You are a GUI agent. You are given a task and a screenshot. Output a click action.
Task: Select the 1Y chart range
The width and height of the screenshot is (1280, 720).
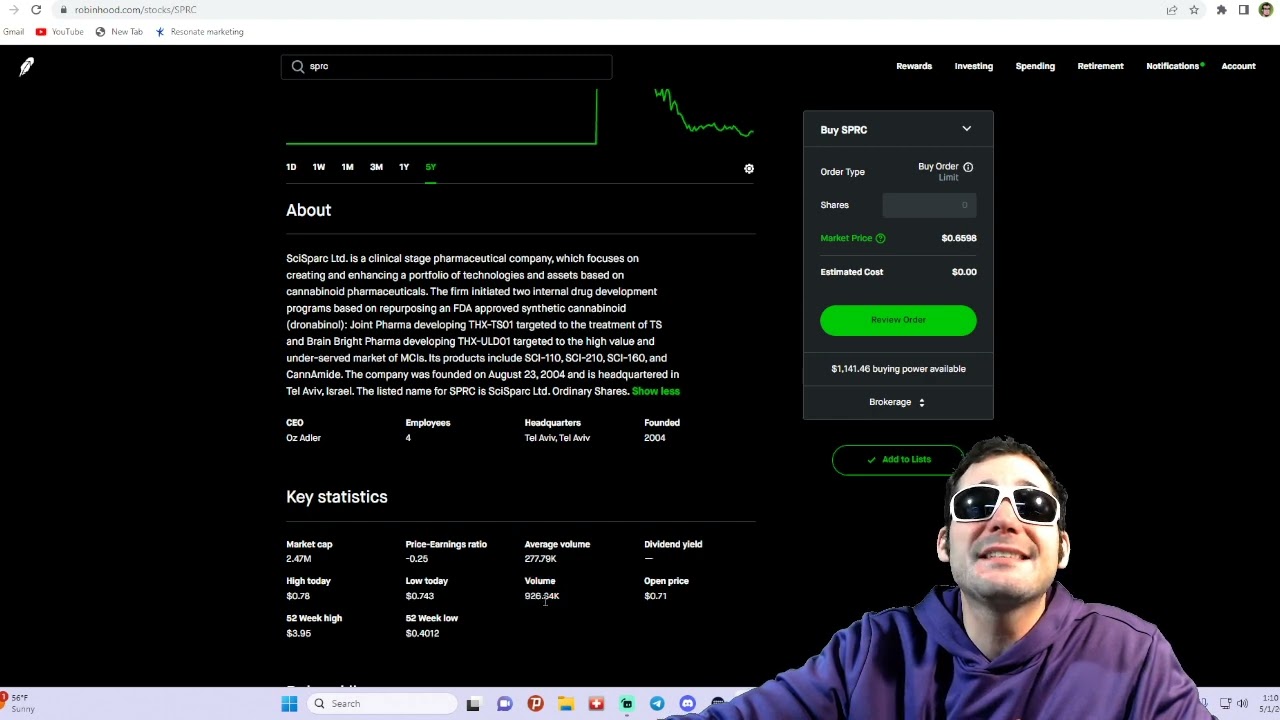pyautogui.click(x=404, y=167)
